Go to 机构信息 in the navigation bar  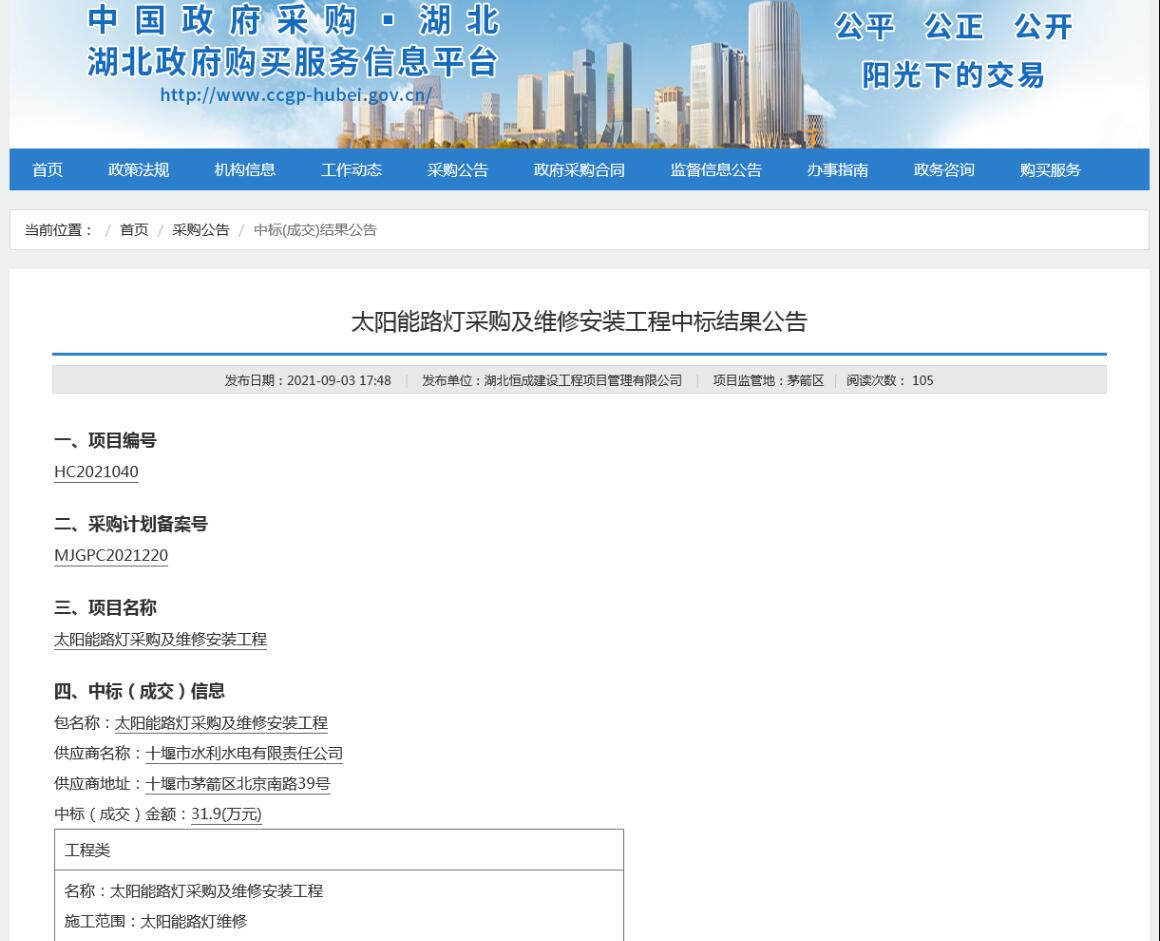(245, 170)
